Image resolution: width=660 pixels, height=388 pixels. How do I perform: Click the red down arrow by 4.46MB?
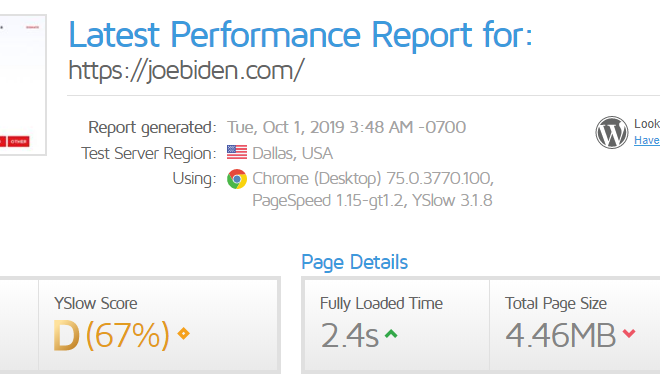click(629, 334)
